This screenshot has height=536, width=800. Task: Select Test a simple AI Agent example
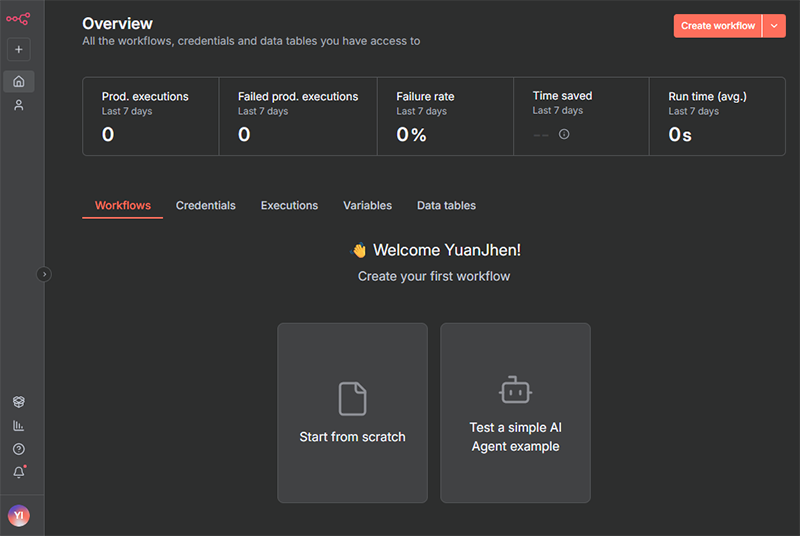(x=515, y=412)
